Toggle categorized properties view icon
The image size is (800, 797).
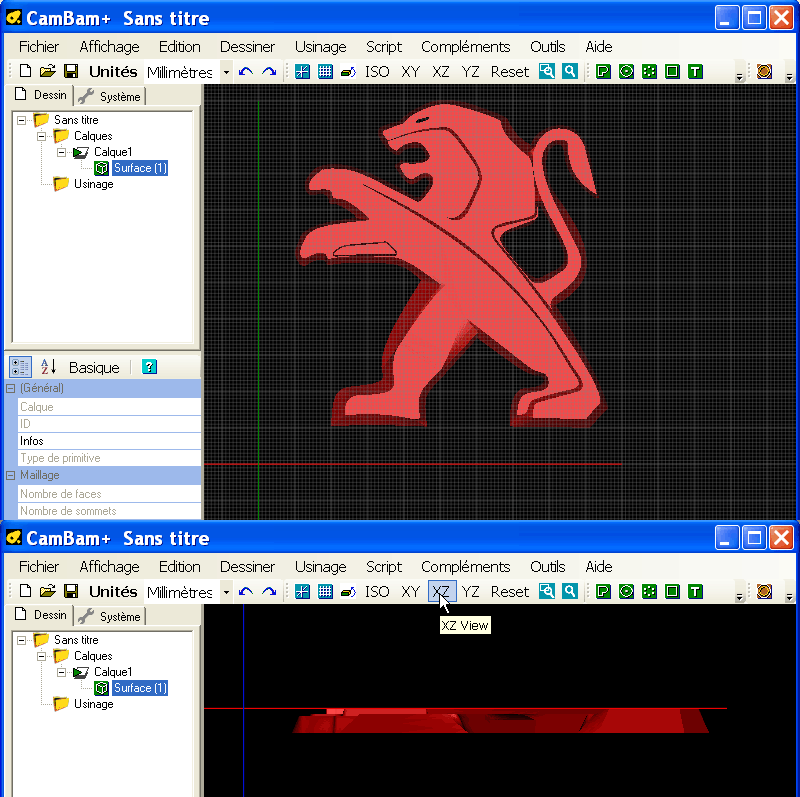click(20, 367)
